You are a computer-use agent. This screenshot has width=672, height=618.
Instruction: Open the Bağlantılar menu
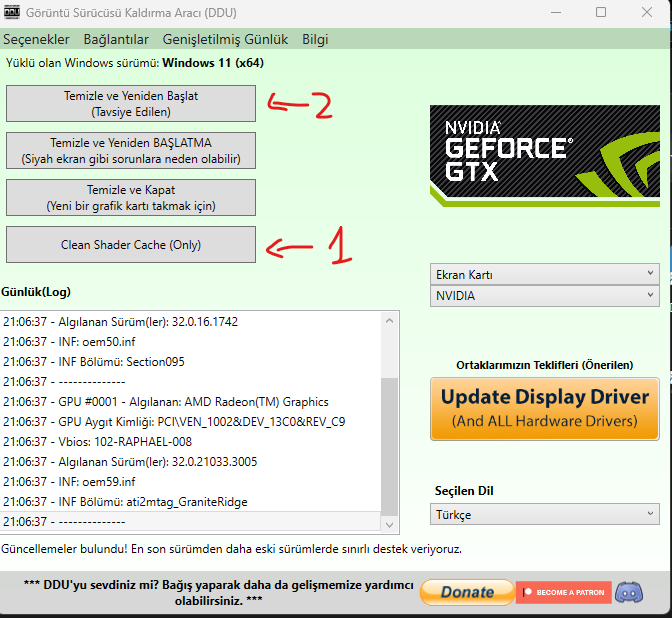(x=116, y=39)
